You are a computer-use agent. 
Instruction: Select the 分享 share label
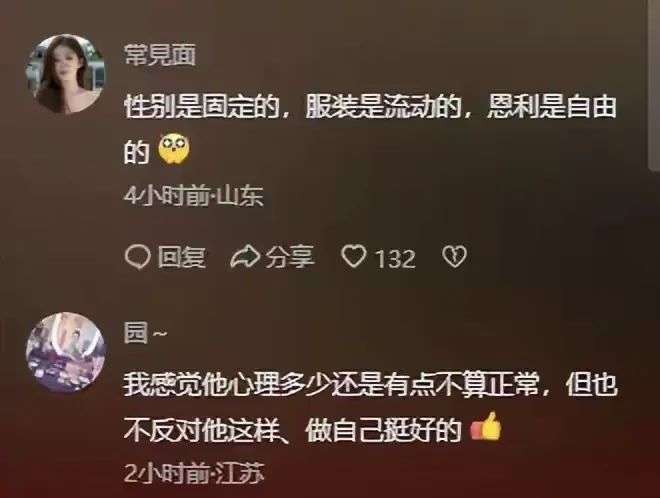click(x=290, y=257)
